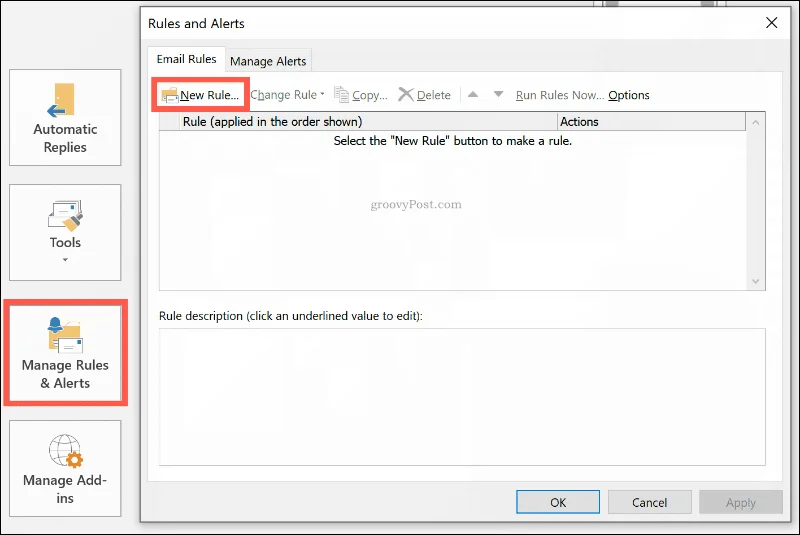Screen dimensions: 800x535
Task: Open the Tools dropdown menu
Action: click(x=65, y=233)
